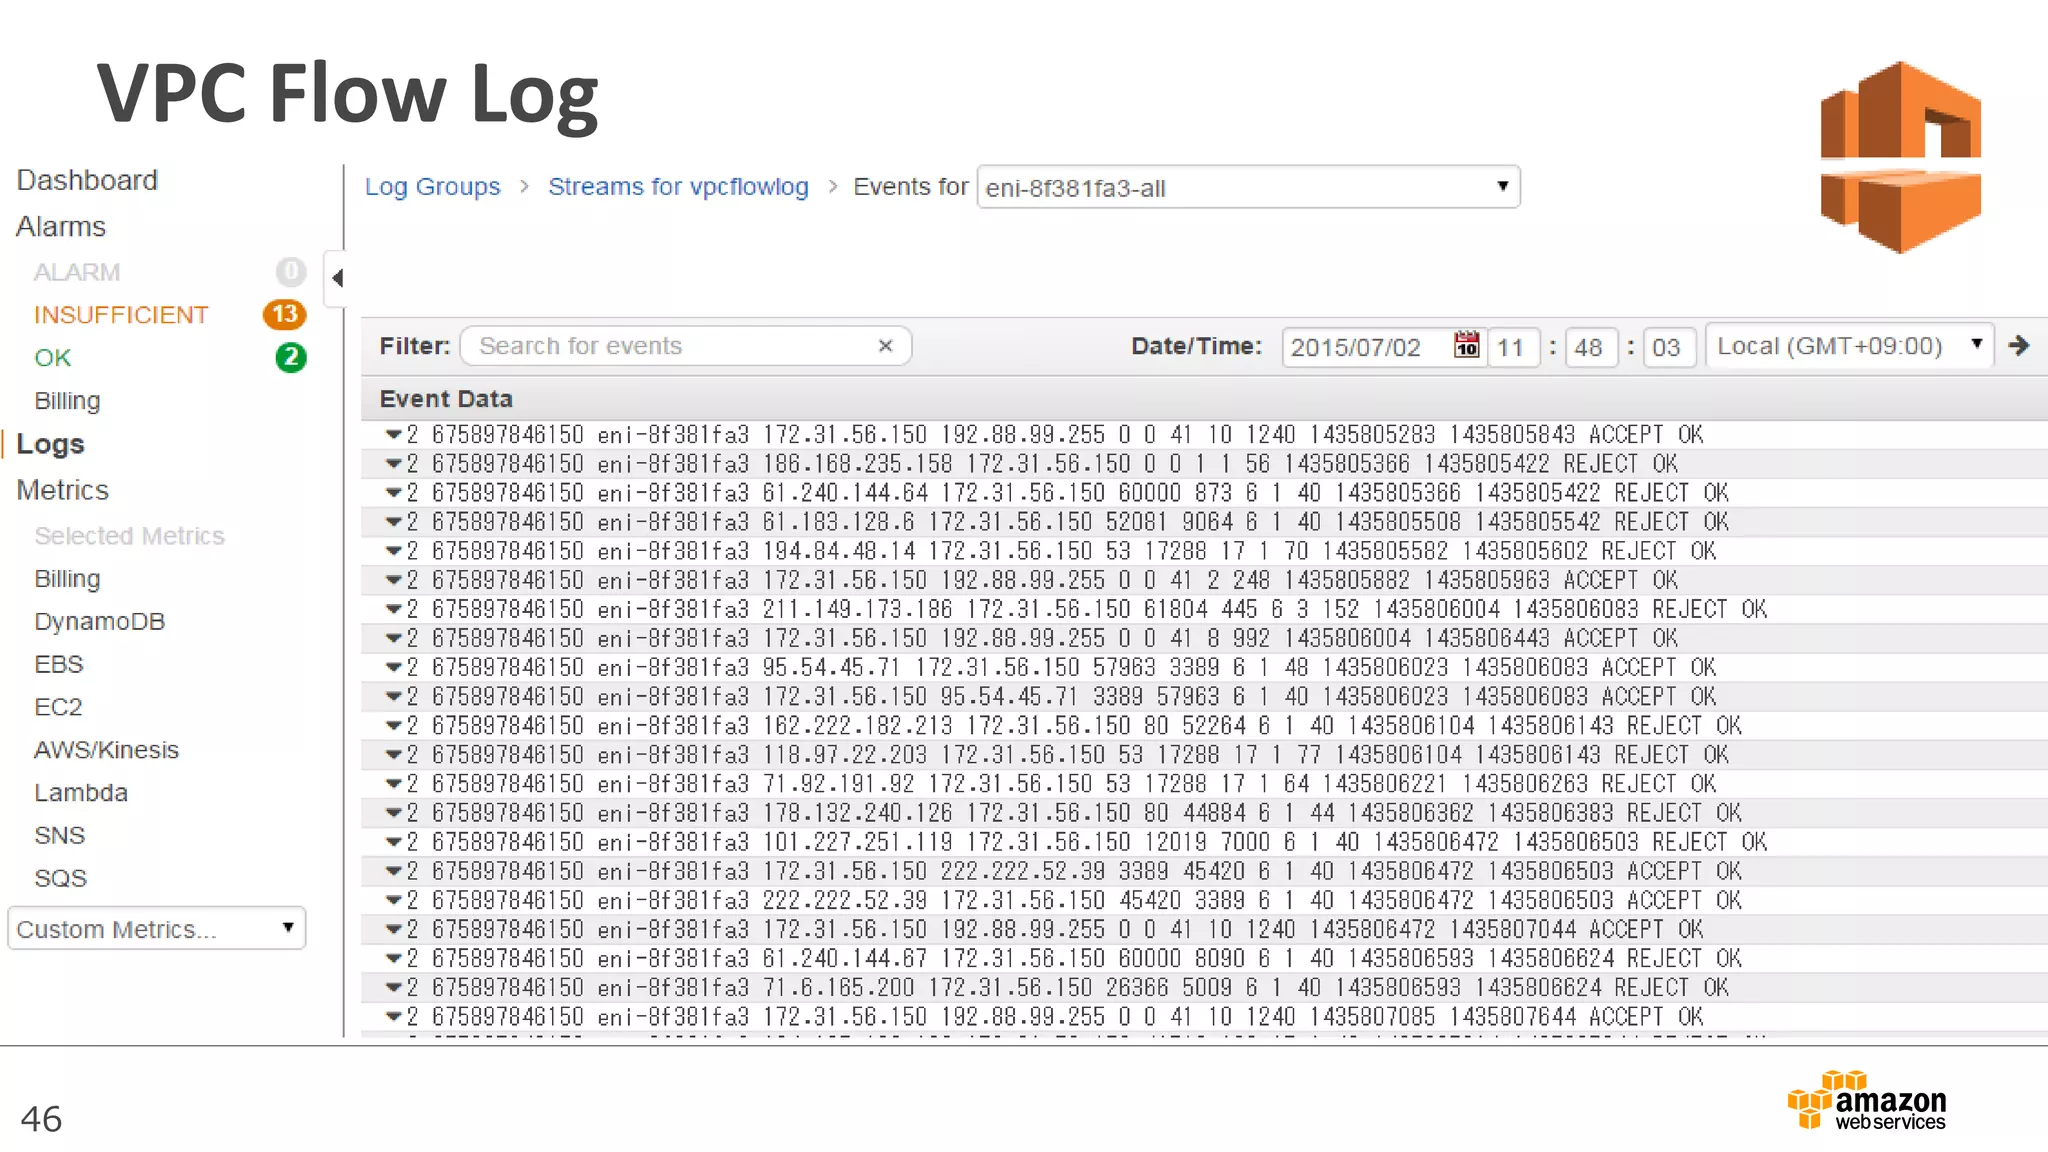Select event 222.222.52.39 to 172.31.56.150
This screenshot has width=2048, height=1152.
coord(1204,900)
